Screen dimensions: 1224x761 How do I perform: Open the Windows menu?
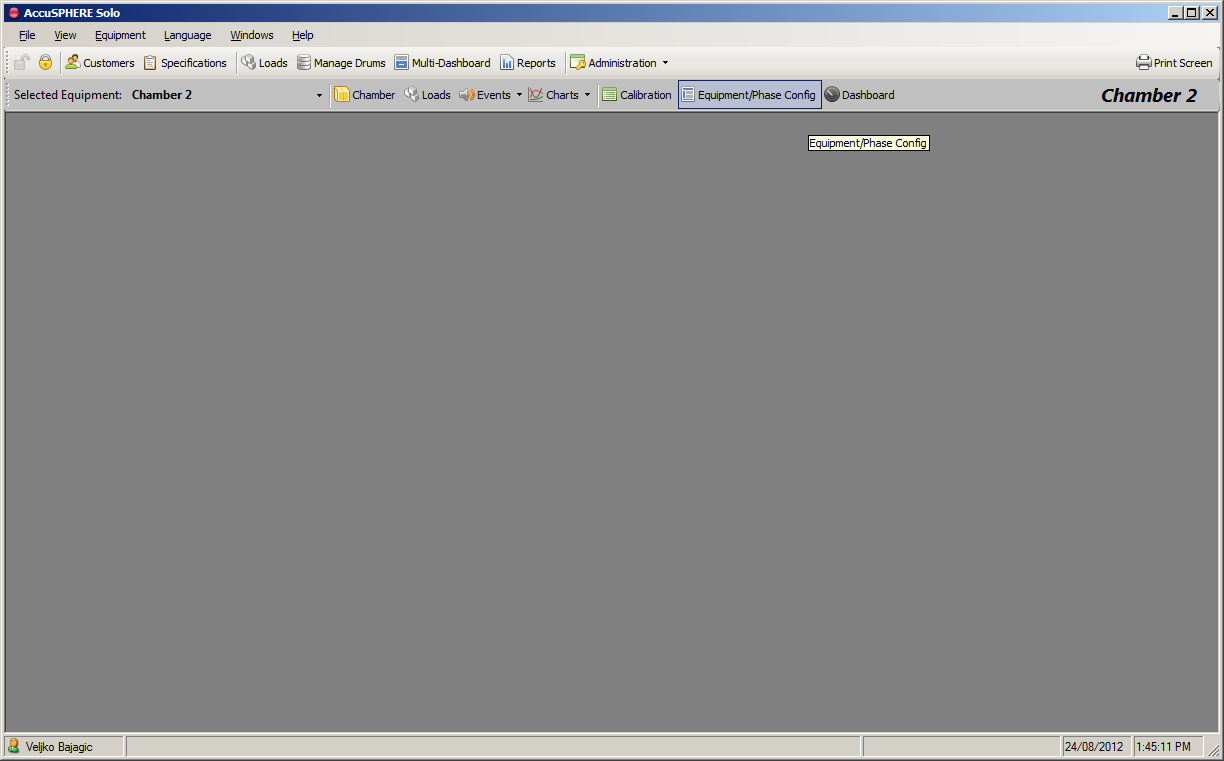(x=251, y=35)
